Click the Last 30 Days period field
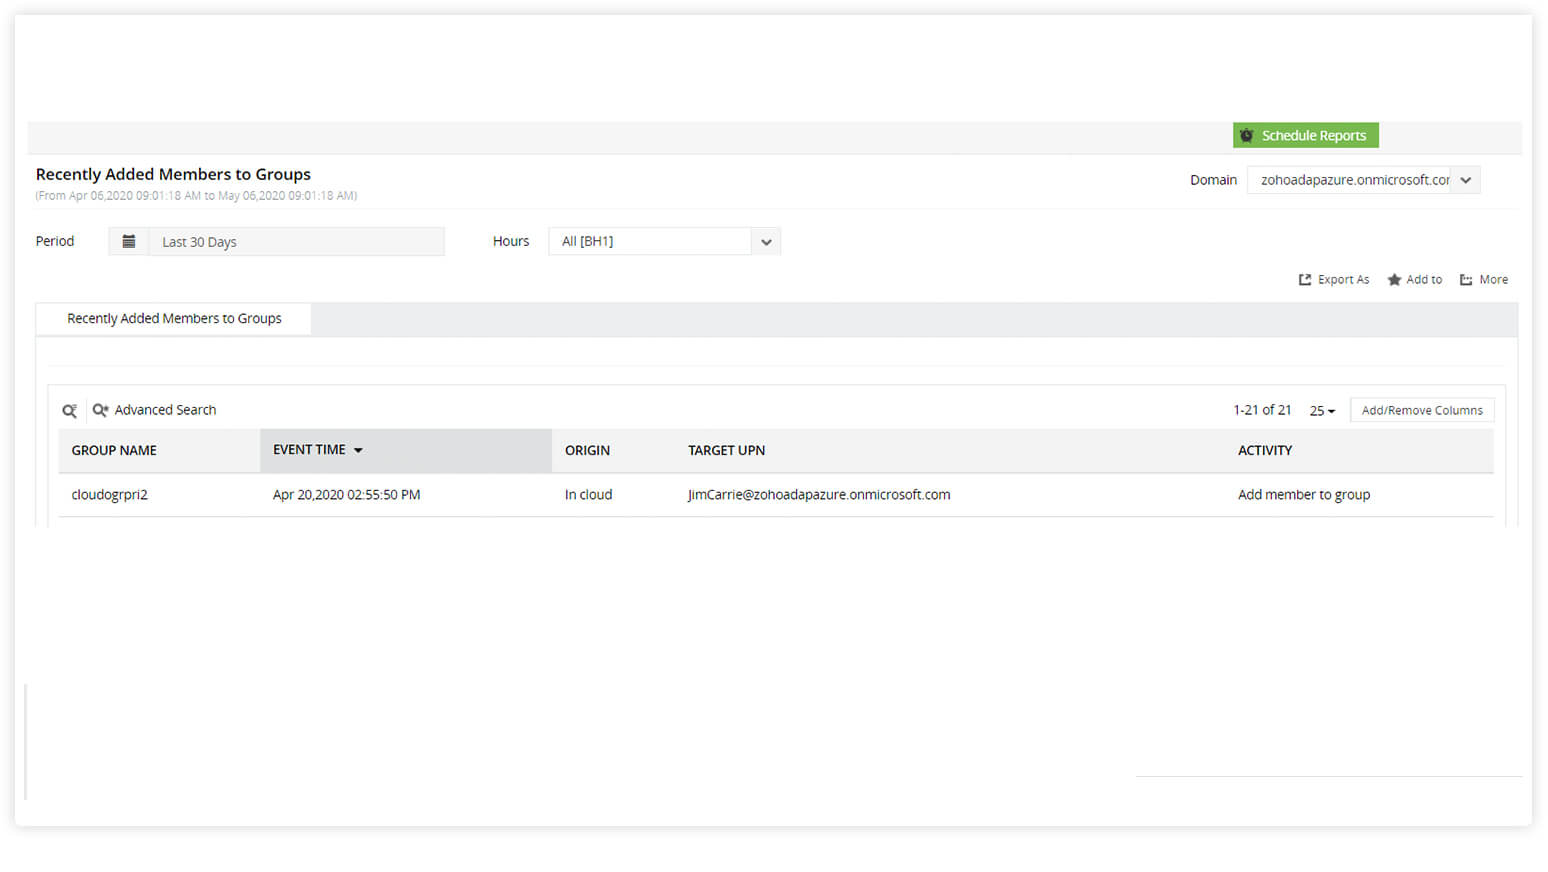The width and height of the screenshot is (1548, 872). tap(297, 241)
